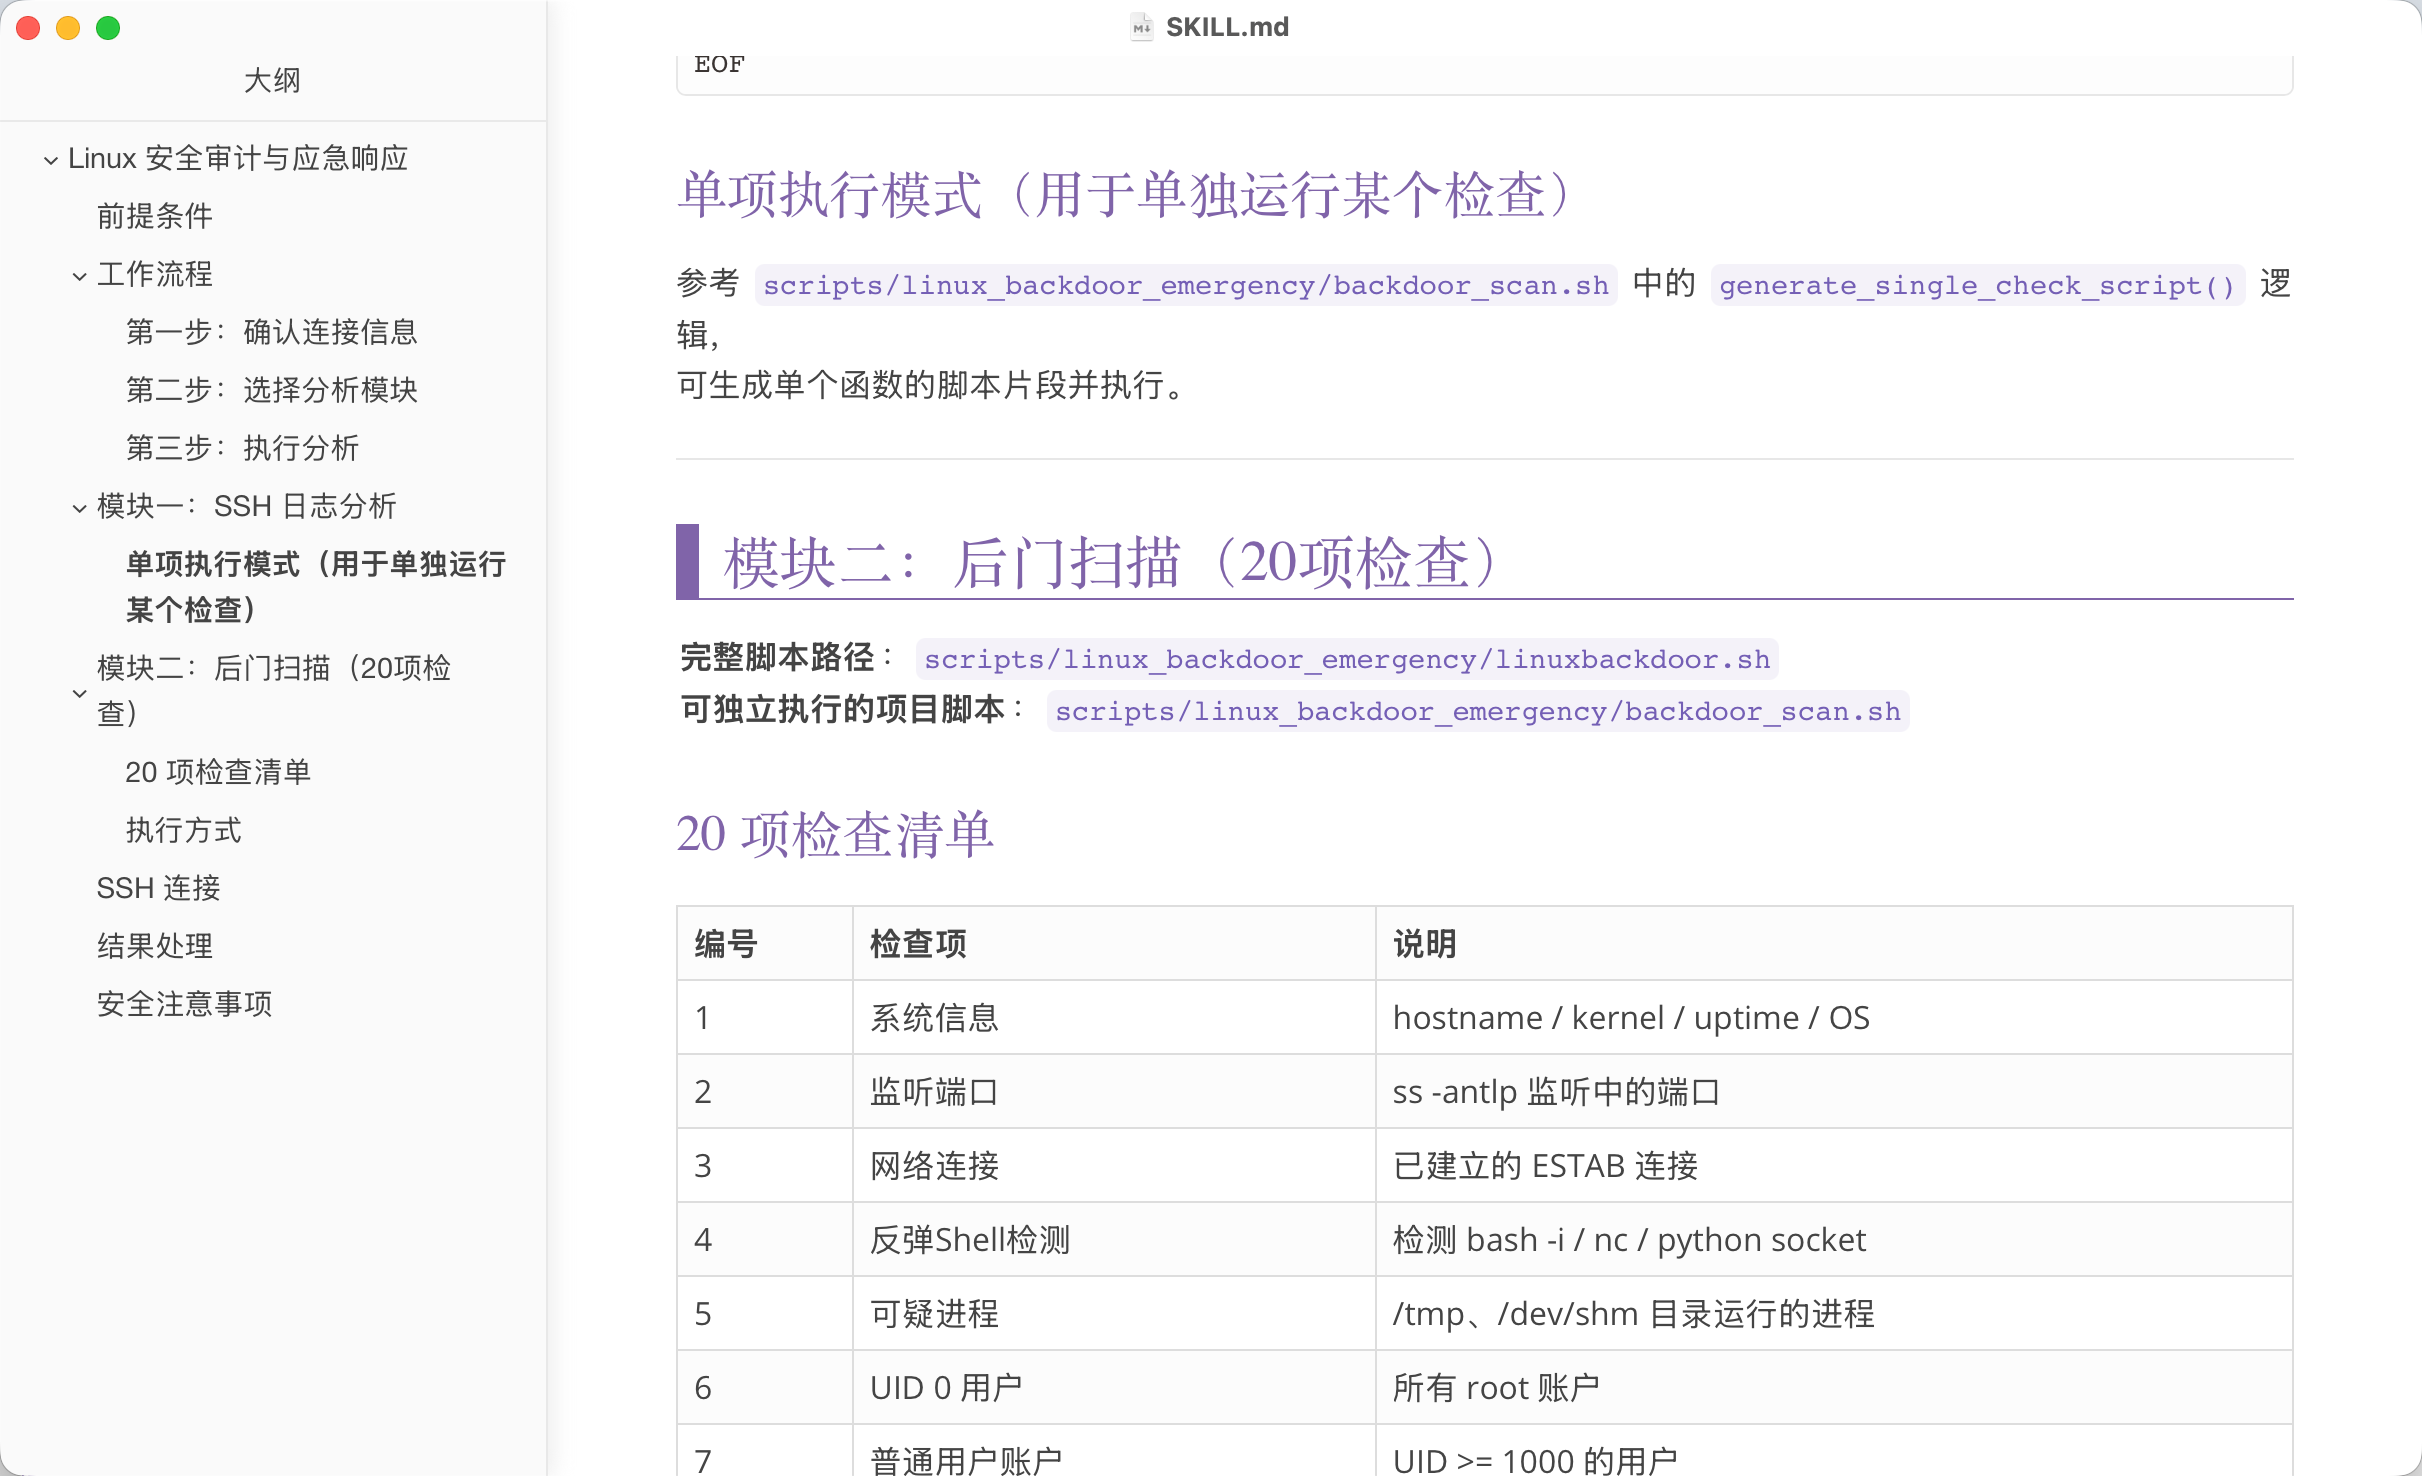Collapse the 工作流程 outline section

click(79, 276)
